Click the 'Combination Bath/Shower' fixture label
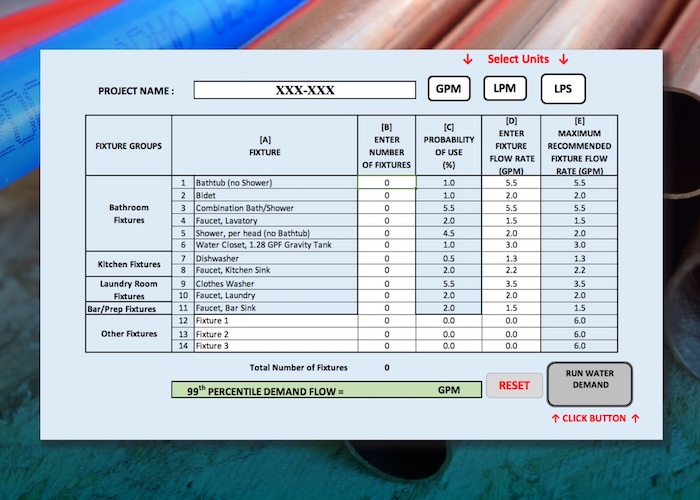 [245, 208]
